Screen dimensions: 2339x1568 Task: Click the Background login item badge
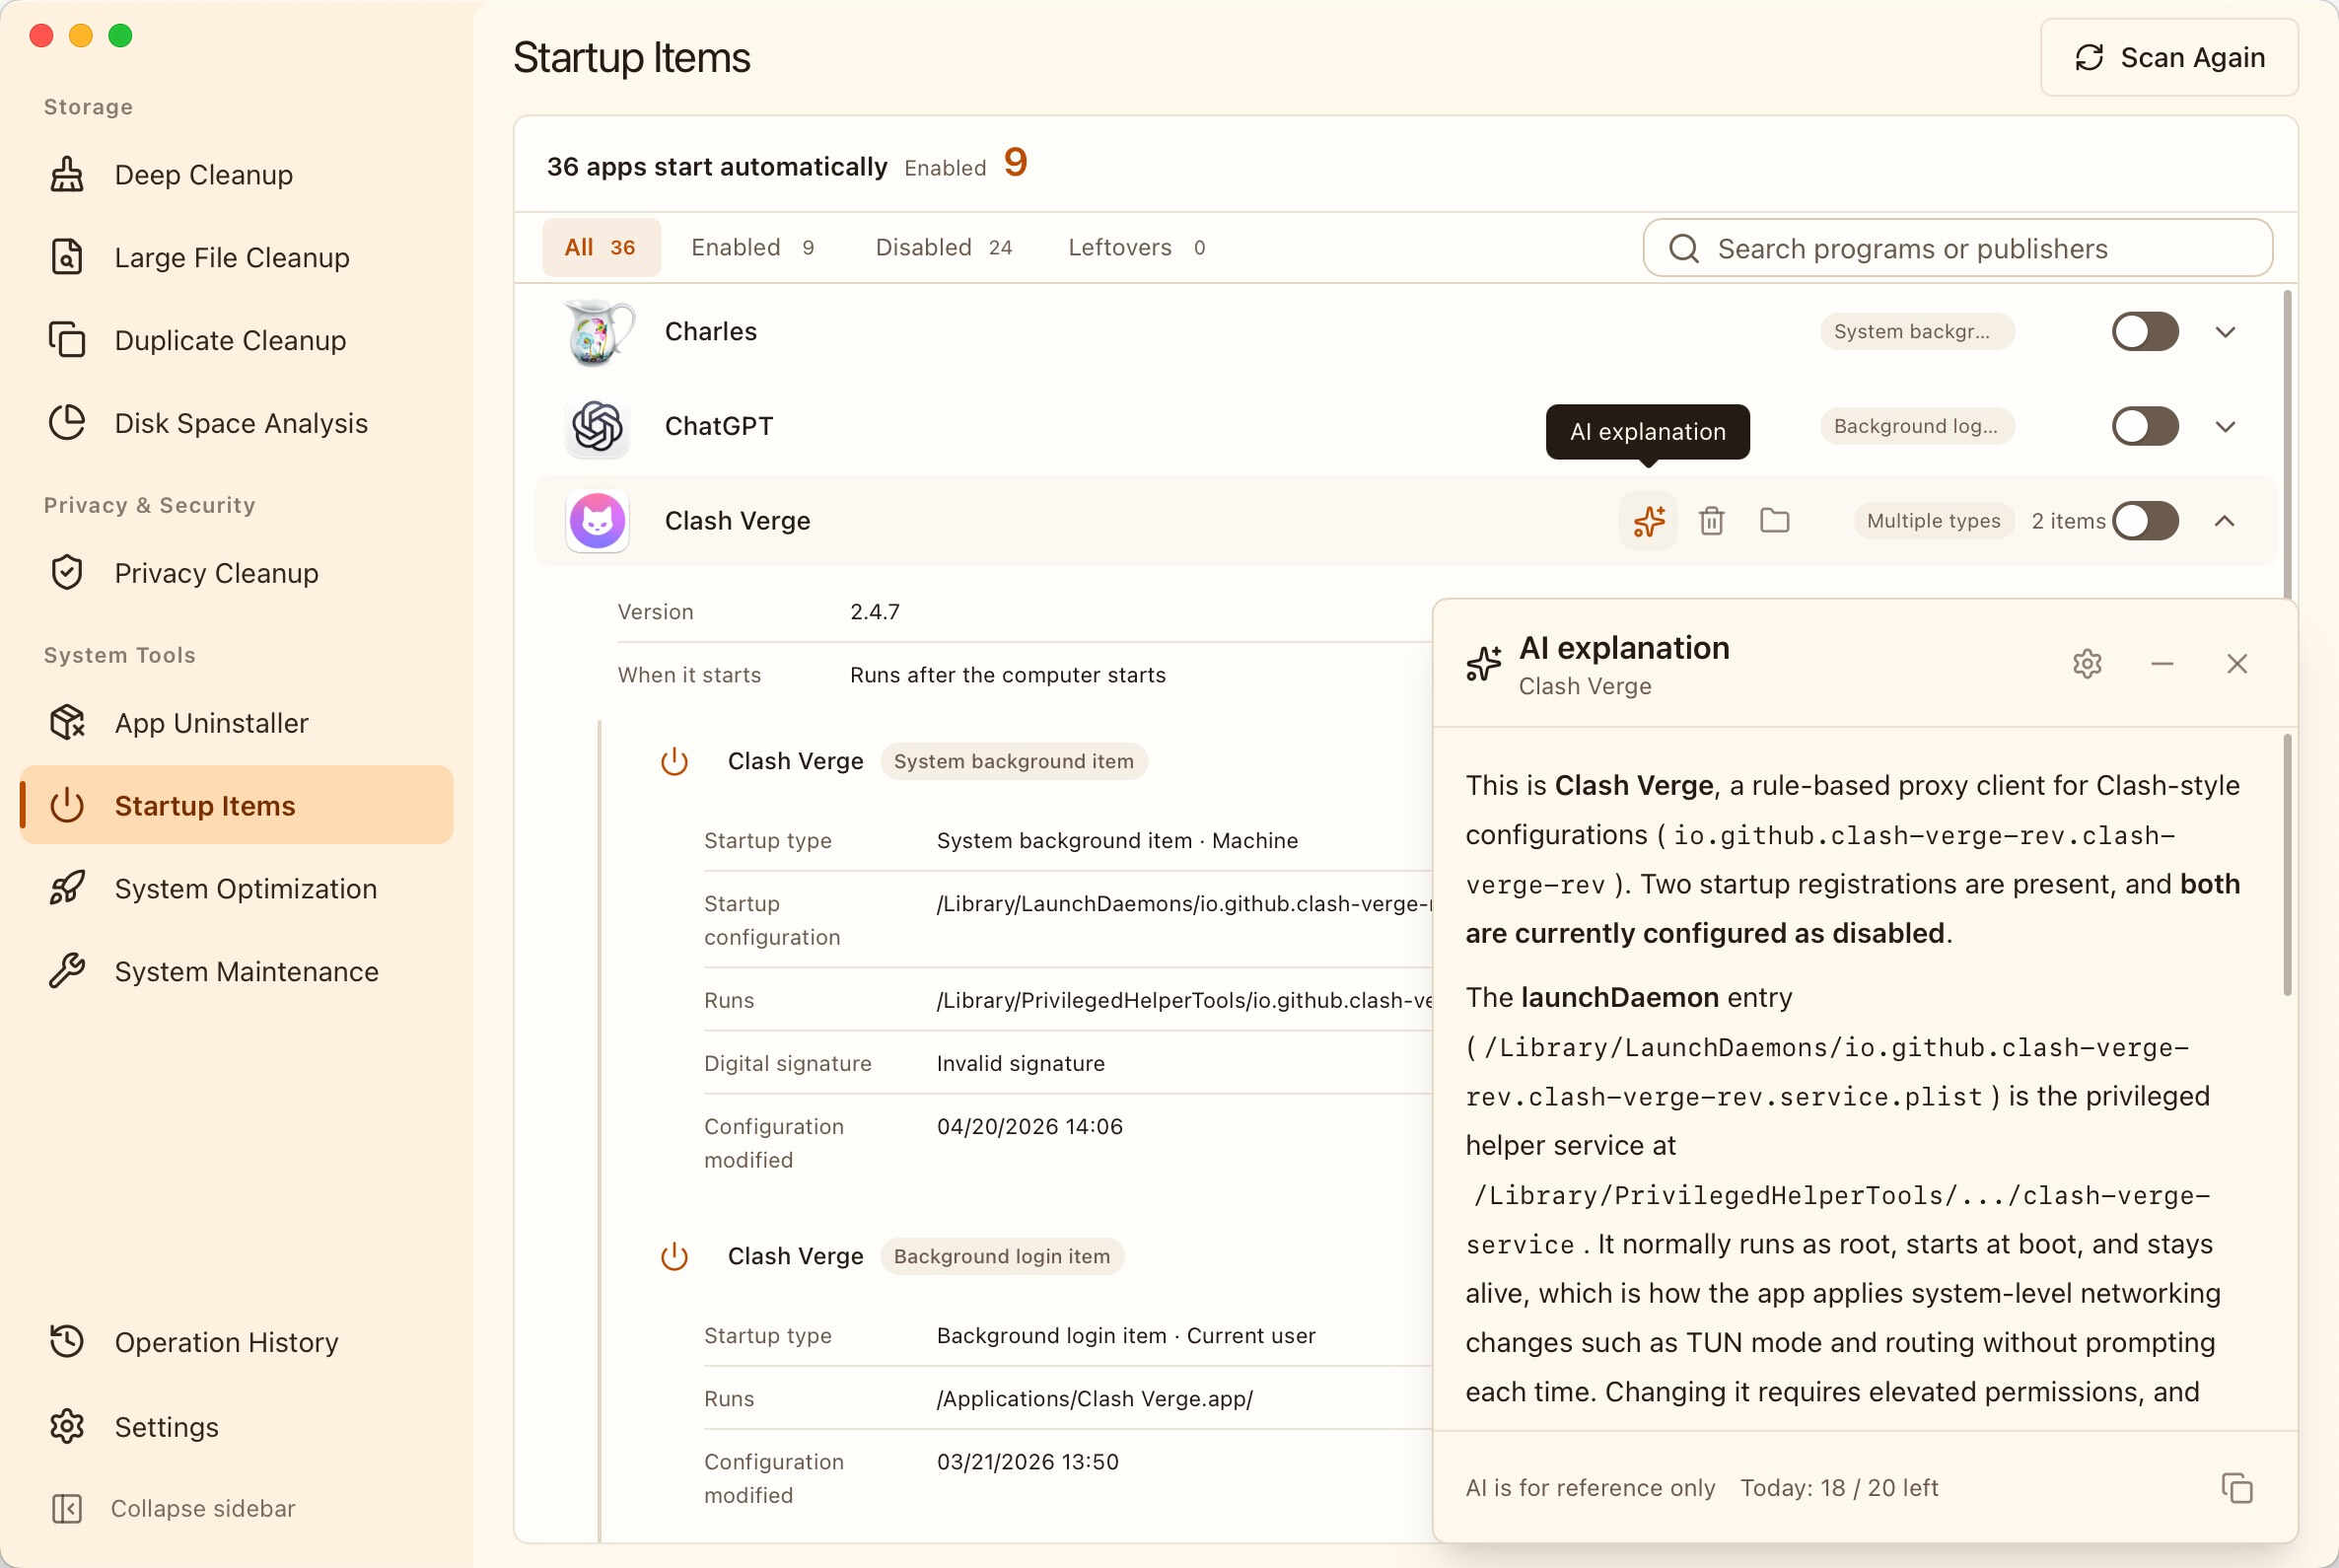coord(1001,1256)
